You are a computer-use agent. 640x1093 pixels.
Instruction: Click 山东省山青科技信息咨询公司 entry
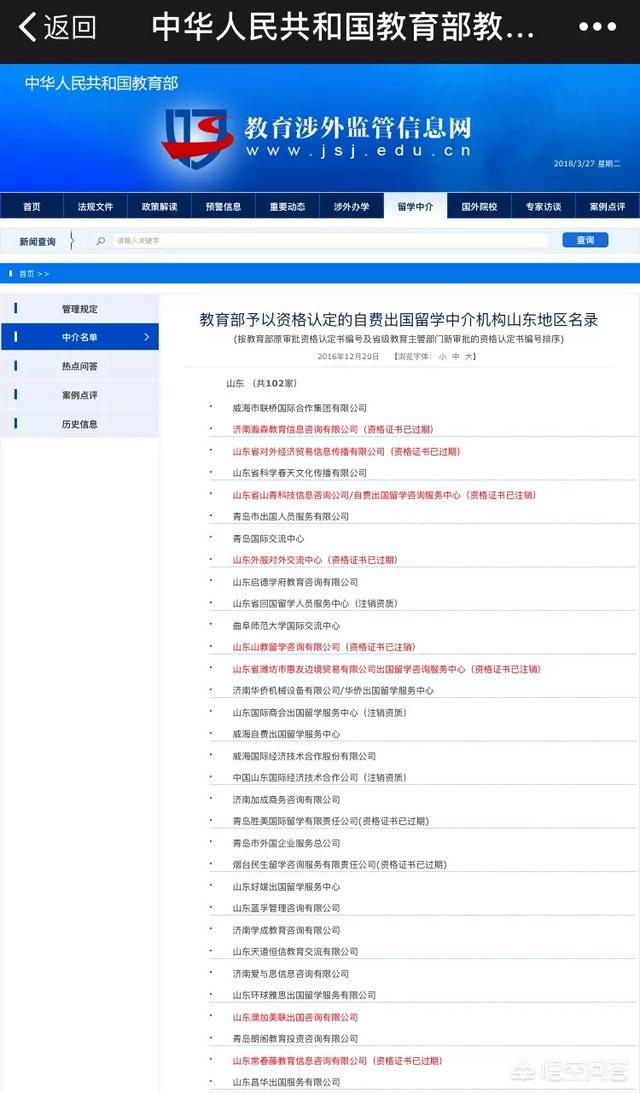(x=384, y=495)
